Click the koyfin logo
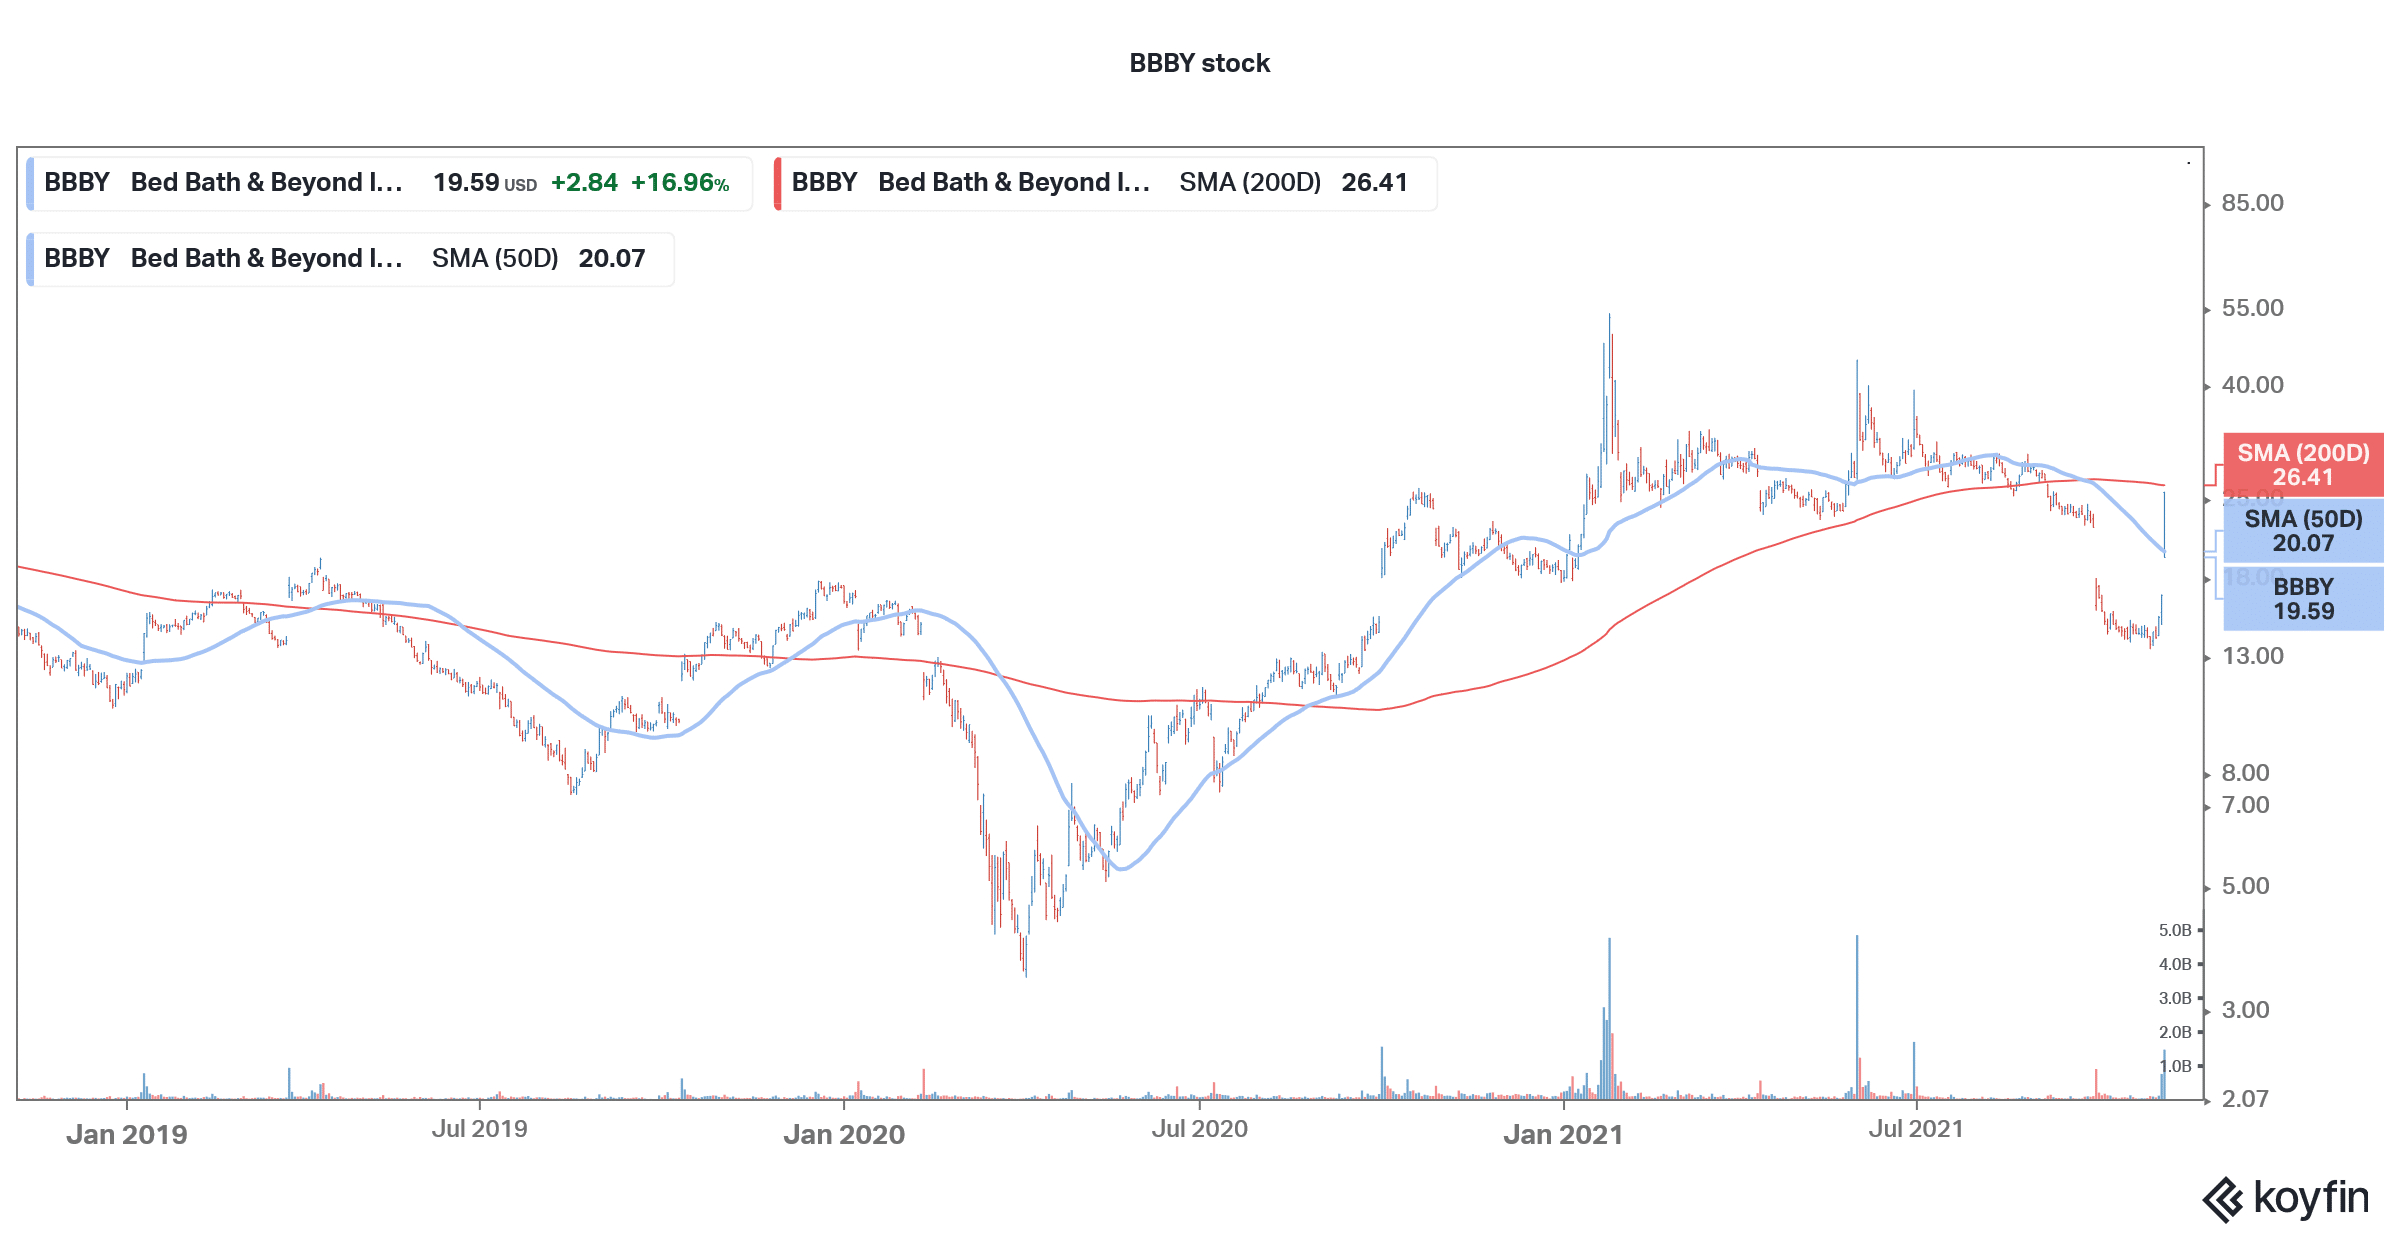 [2286, 1199]
